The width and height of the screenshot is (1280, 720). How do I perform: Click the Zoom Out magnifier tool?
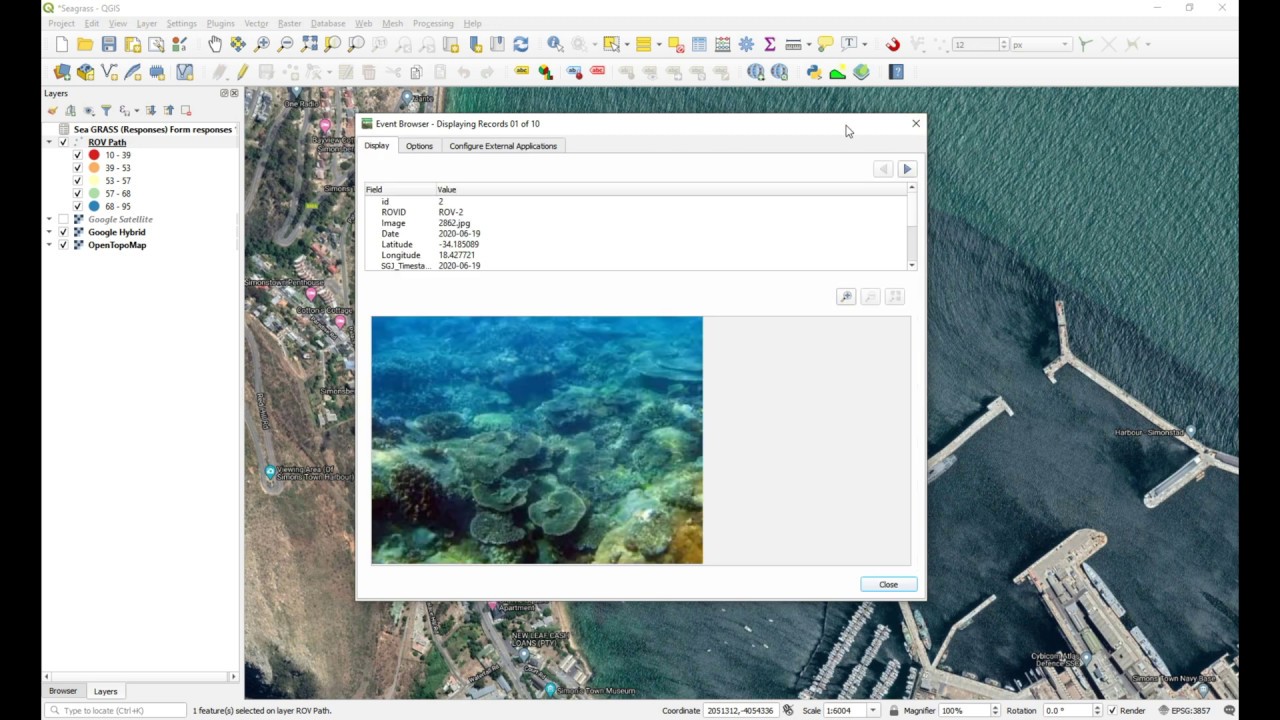tap(285, 44)
